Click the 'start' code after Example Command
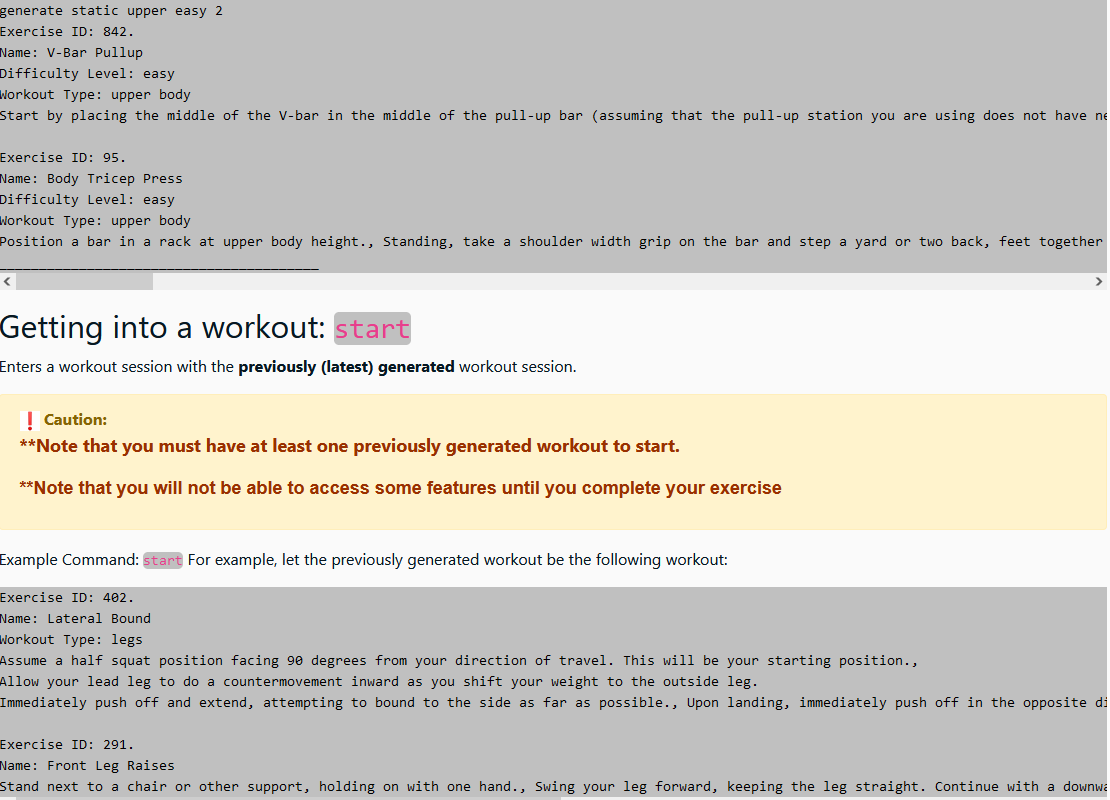Image resolution: width=1110 pixels, height=800 pixels. (x=163, y=560)
